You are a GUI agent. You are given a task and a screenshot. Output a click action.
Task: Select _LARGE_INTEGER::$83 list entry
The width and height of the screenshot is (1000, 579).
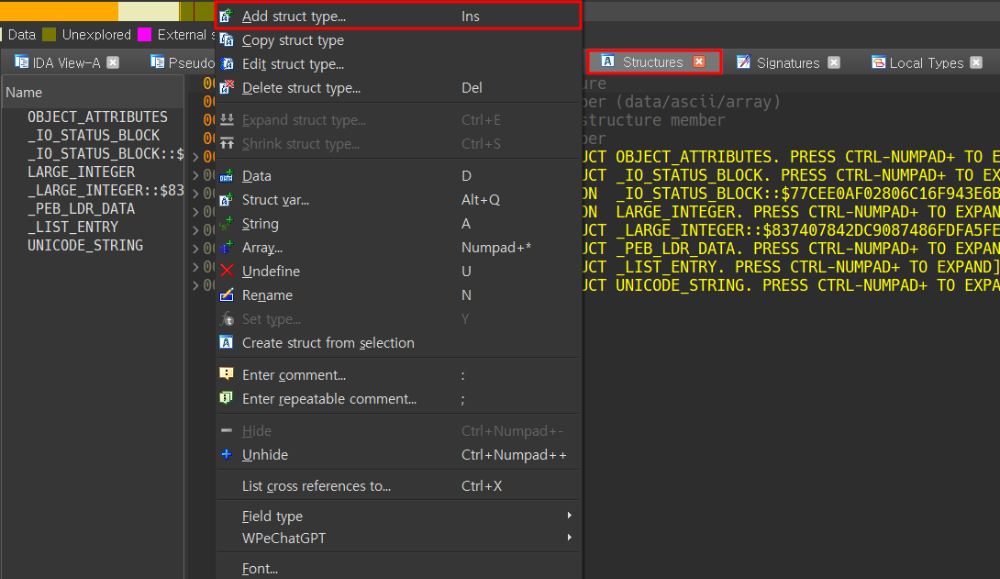105,190
